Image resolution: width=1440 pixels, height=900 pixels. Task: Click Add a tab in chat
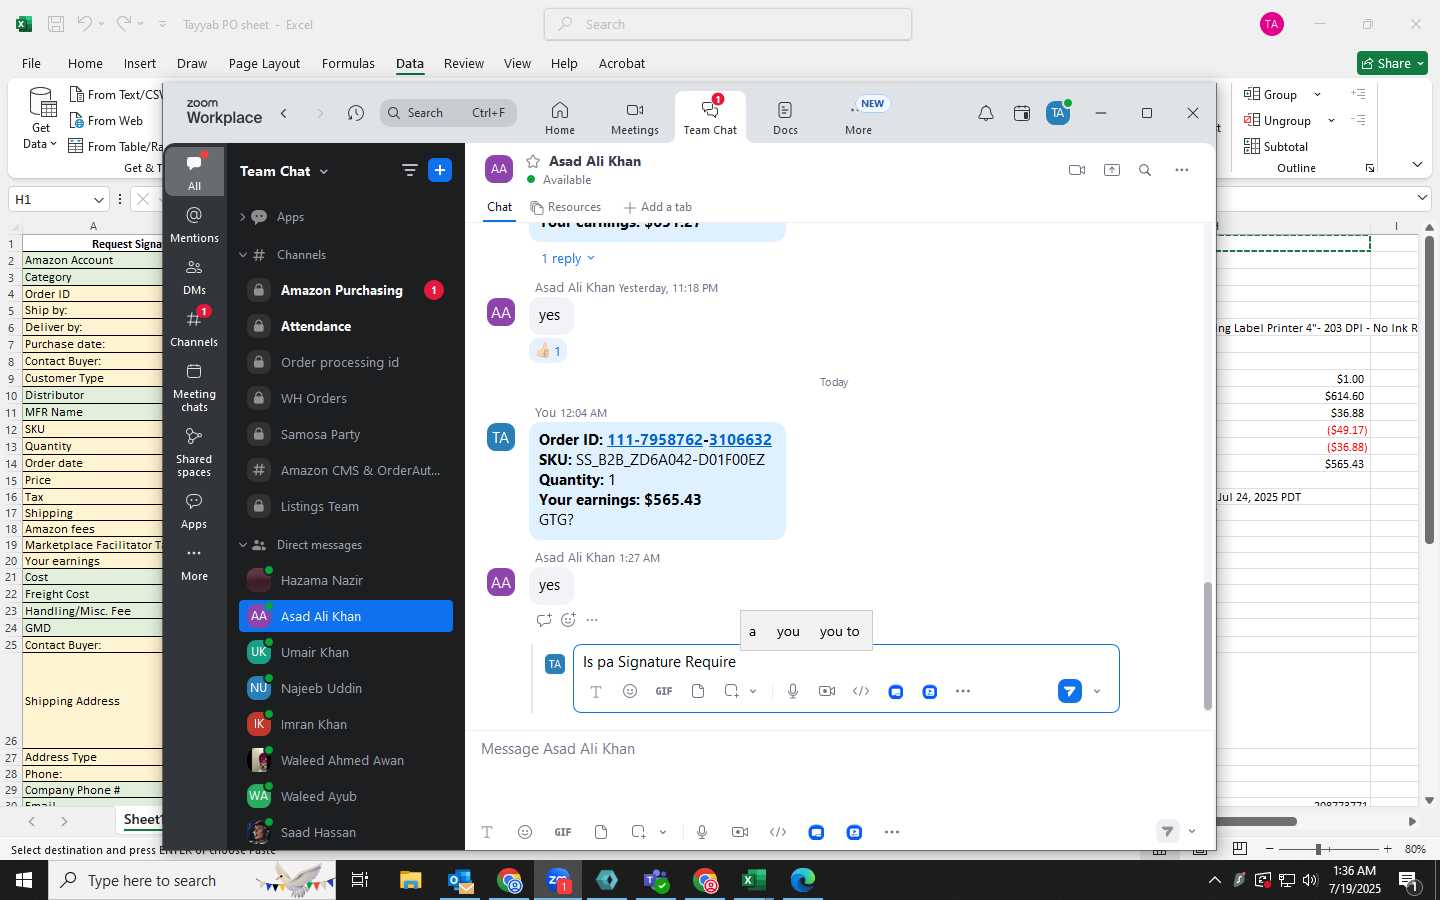[x=657, y=207]
